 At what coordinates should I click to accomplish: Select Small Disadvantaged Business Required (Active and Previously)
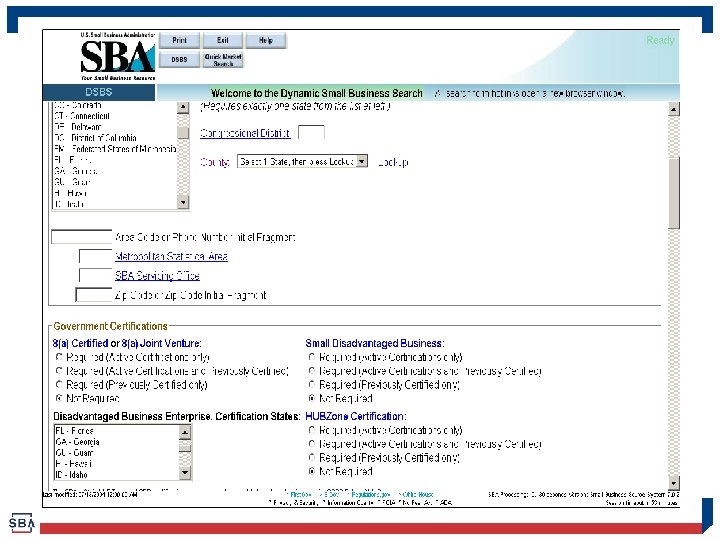[312, 371]
